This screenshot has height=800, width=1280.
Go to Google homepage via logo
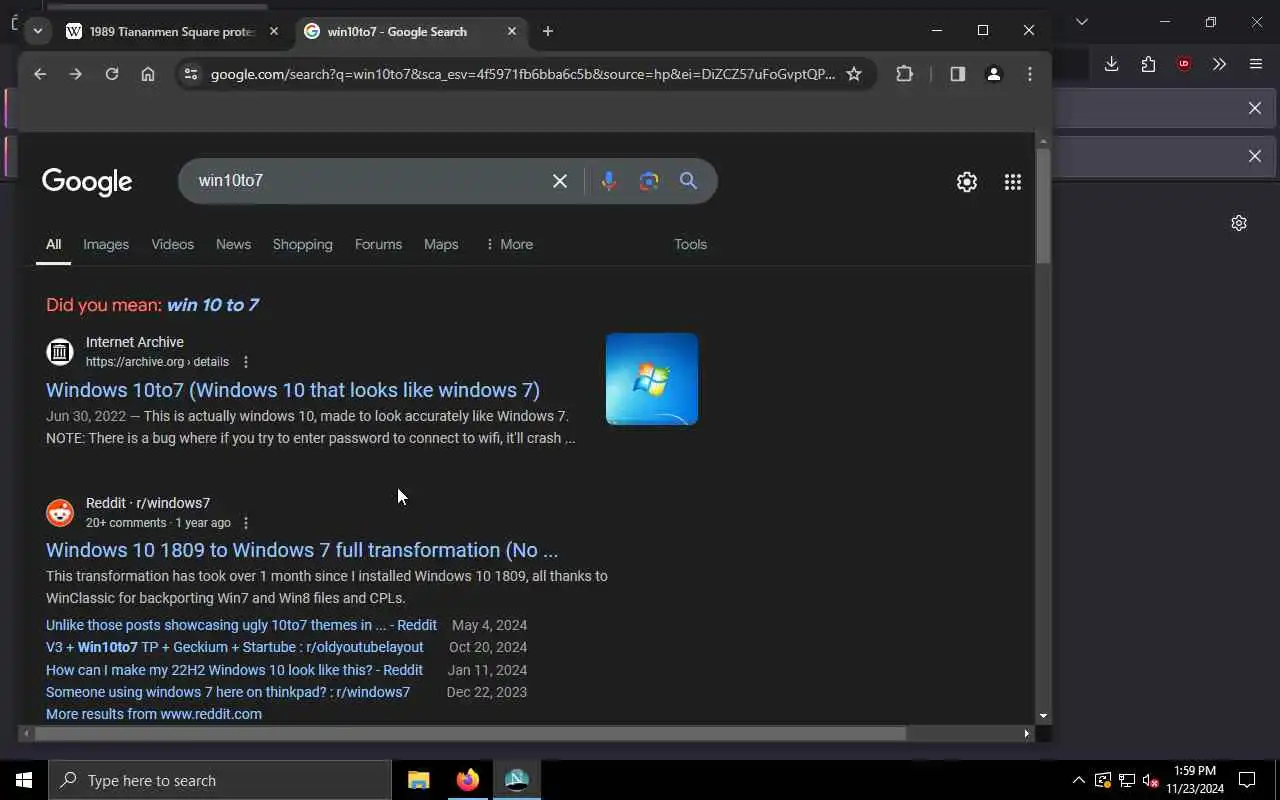coord(87,182)
